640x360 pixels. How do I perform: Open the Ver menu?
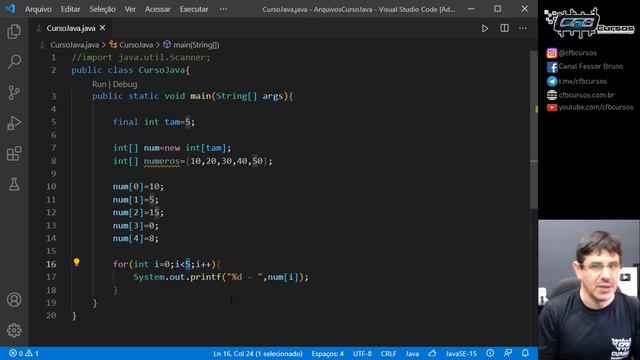pos(130,9)
